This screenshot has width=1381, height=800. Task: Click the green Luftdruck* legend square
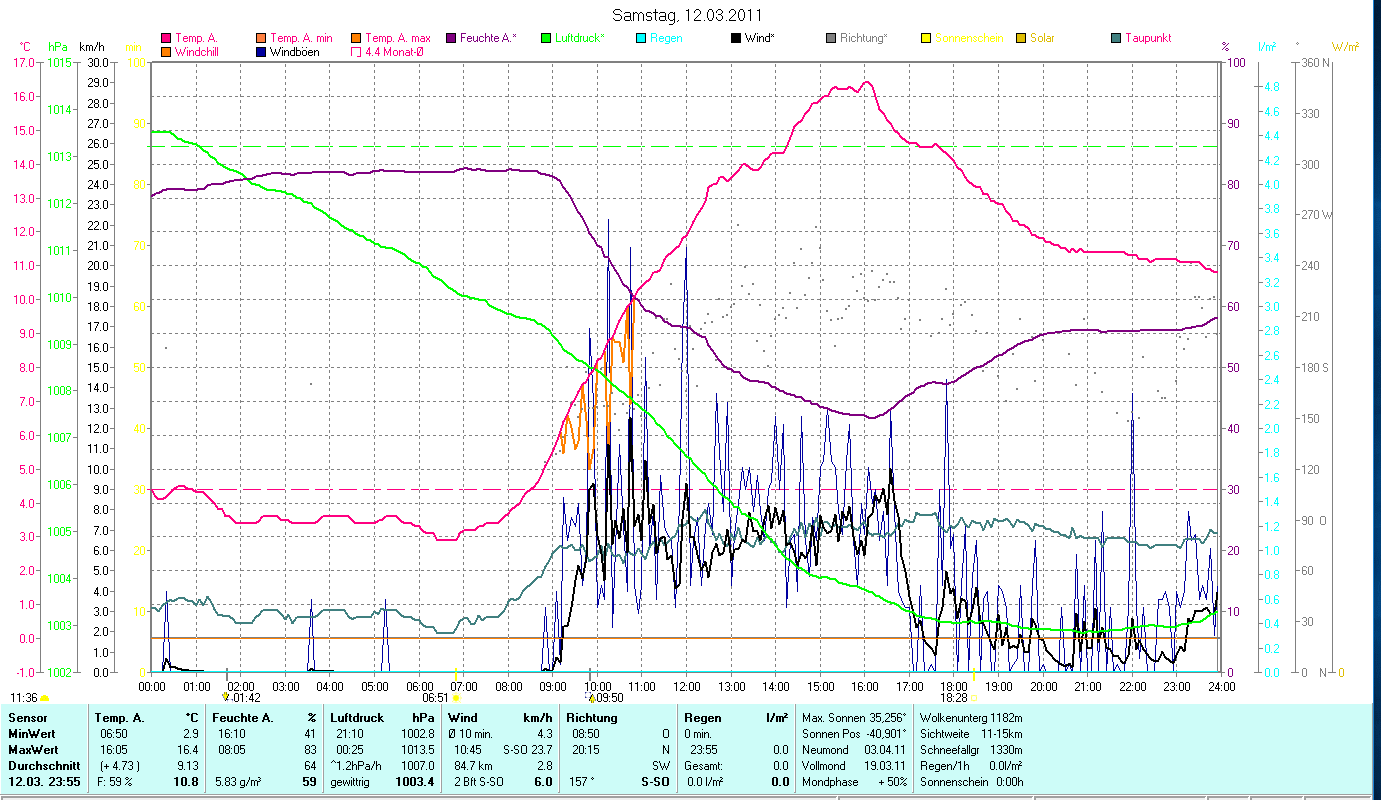[x=546, y=38]
